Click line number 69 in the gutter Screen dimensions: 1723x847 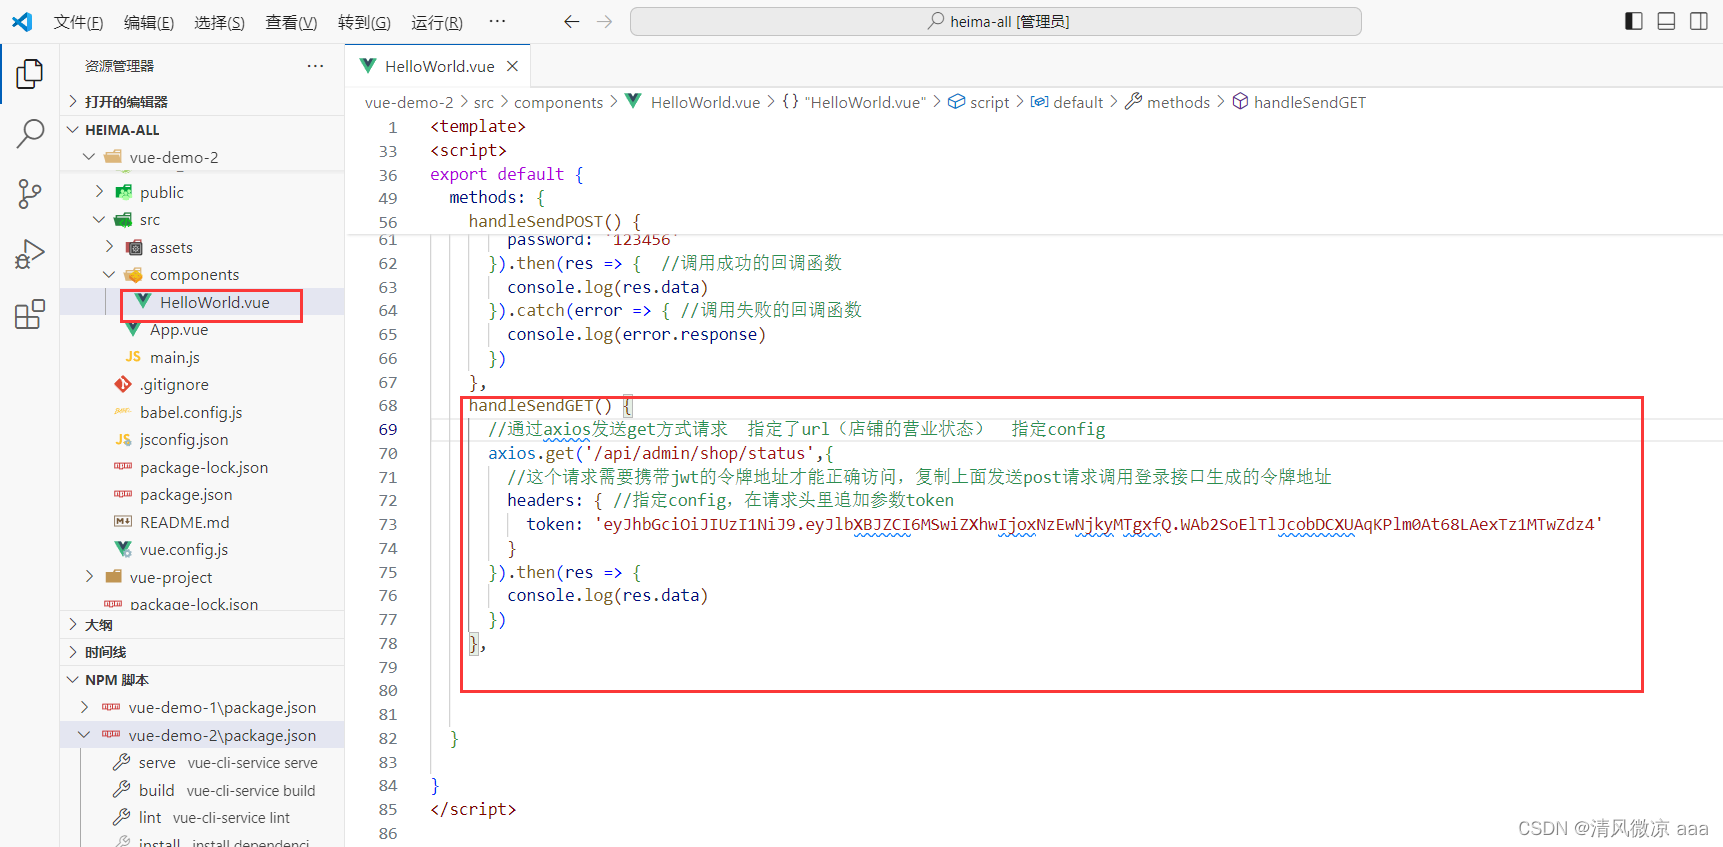pyautogui.click(x=387, y=429)
